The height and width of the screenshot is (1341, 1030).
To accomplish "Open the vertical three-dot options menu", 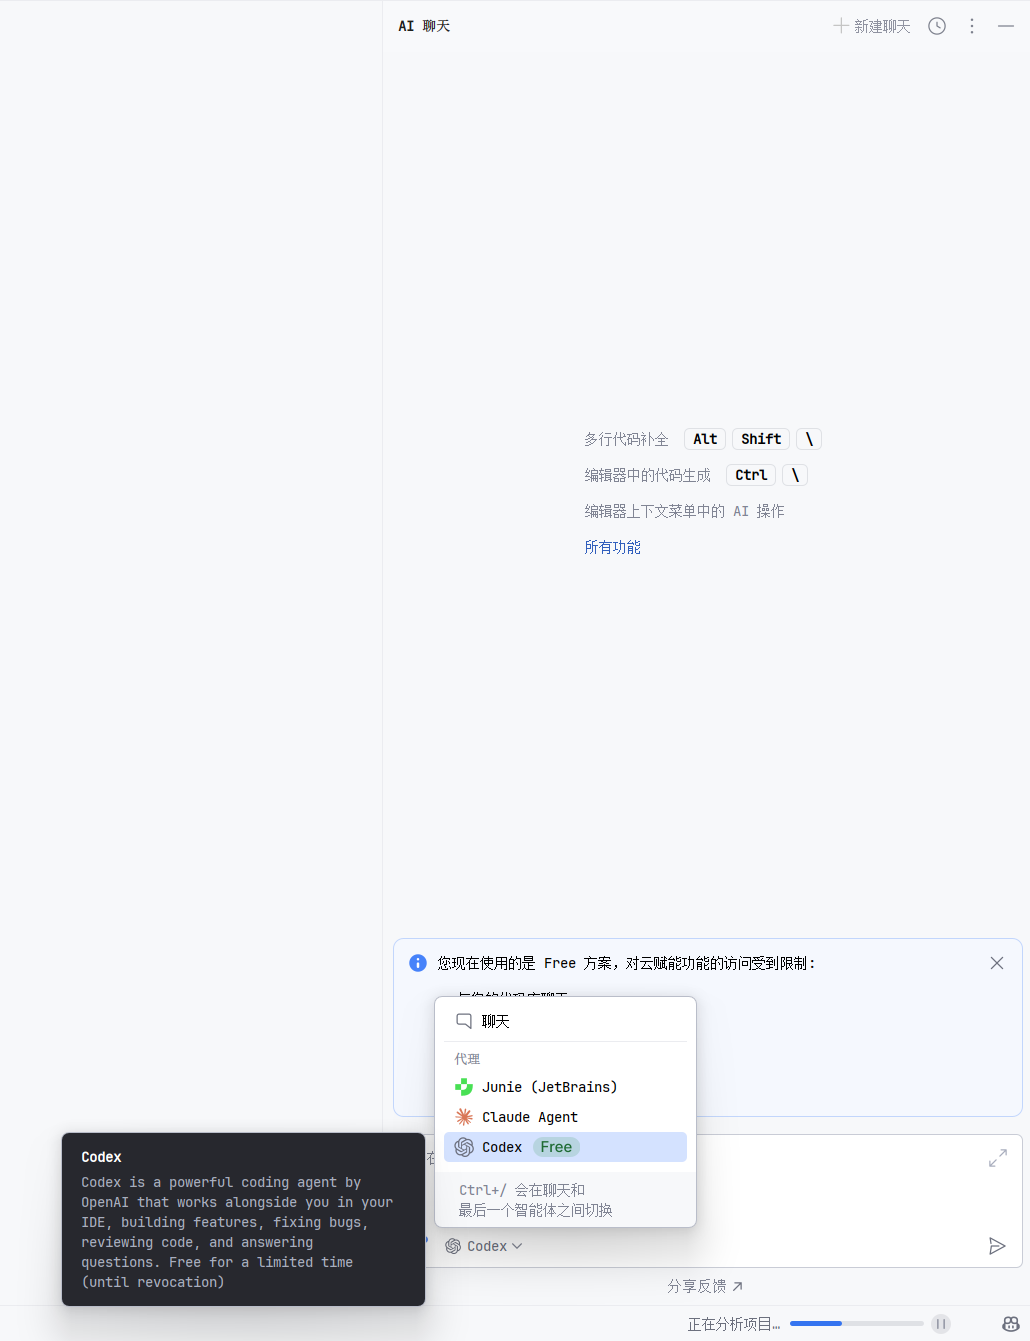I will [x=972, y=26].
